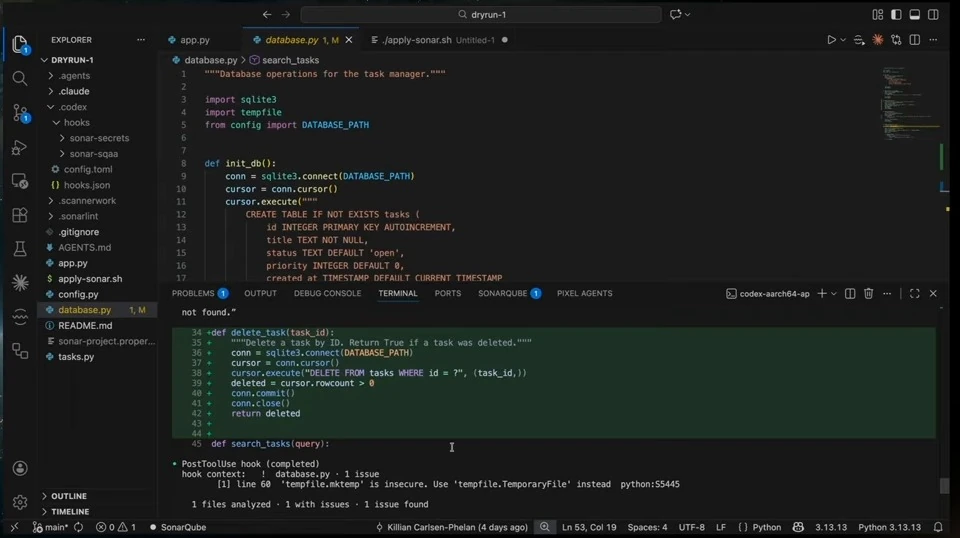
Task: Kill terminal with the trash icon
Action: pos(868,294)
